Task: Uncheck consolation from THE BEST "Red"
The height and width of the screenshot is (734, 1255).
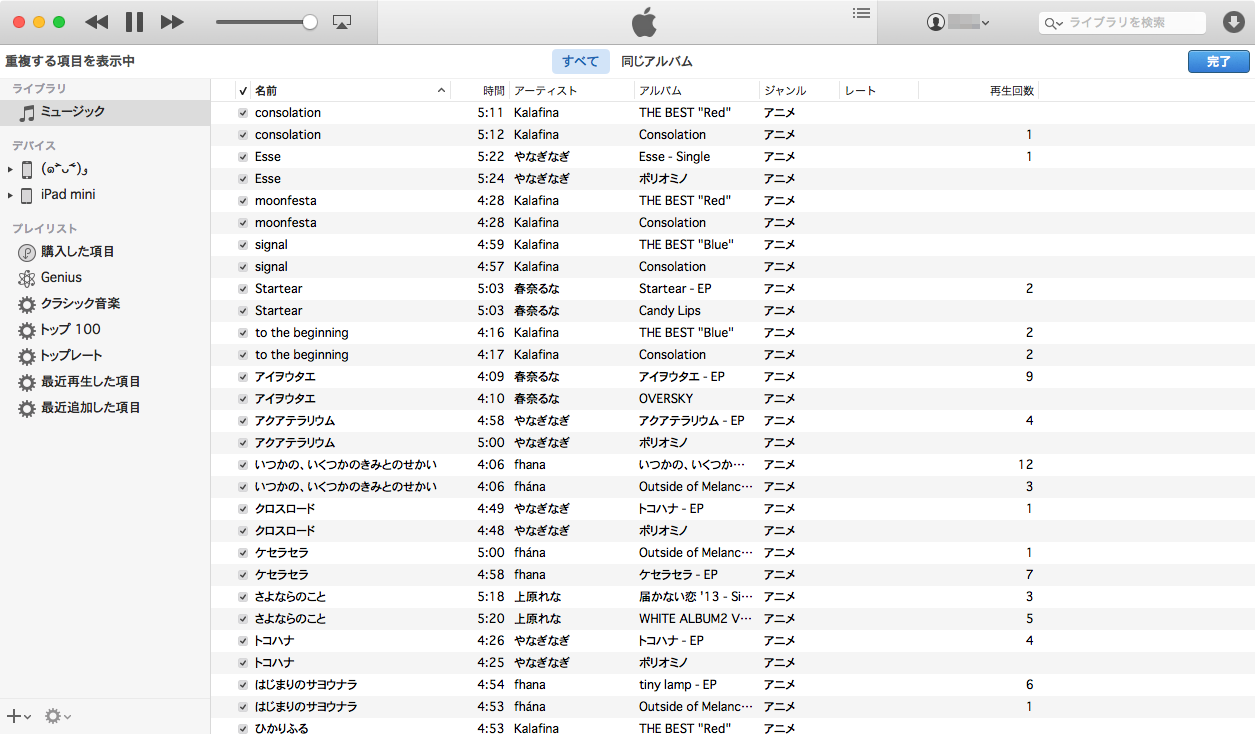Action: tap(243, 113)
